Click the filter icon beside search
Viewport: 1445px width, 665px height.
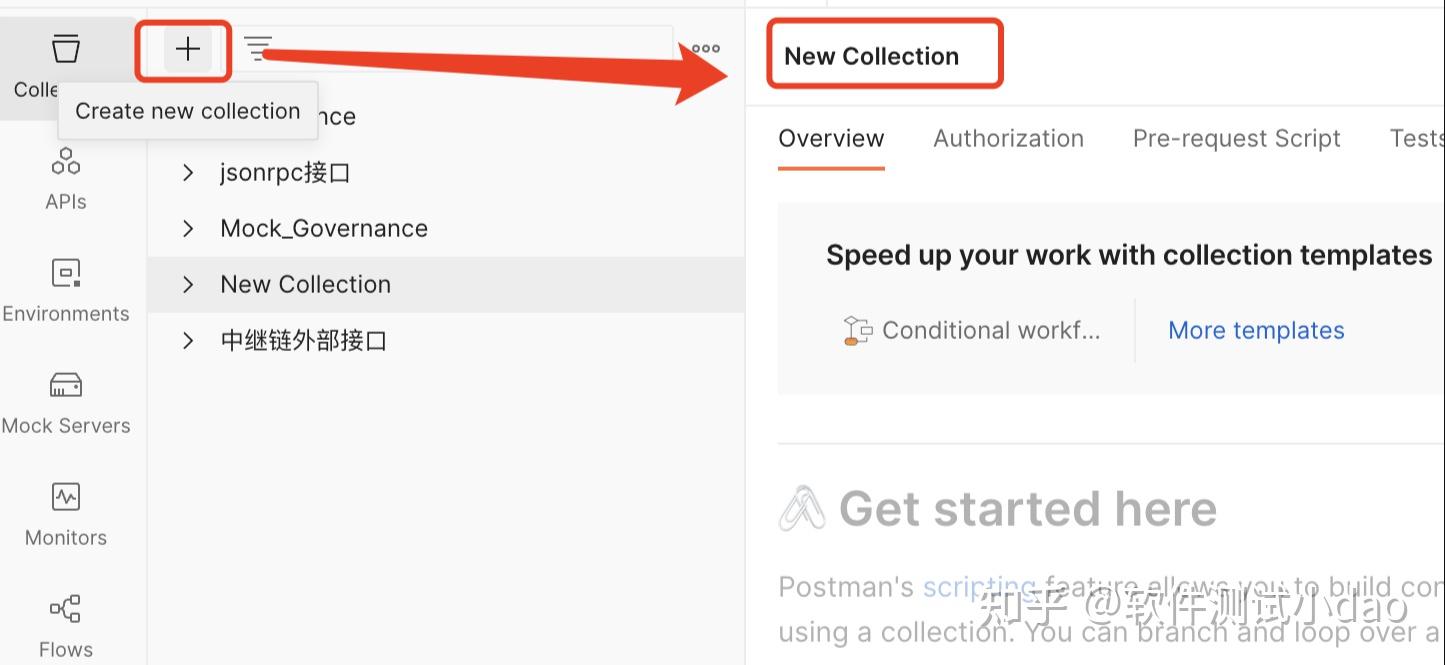click(258, 47)
